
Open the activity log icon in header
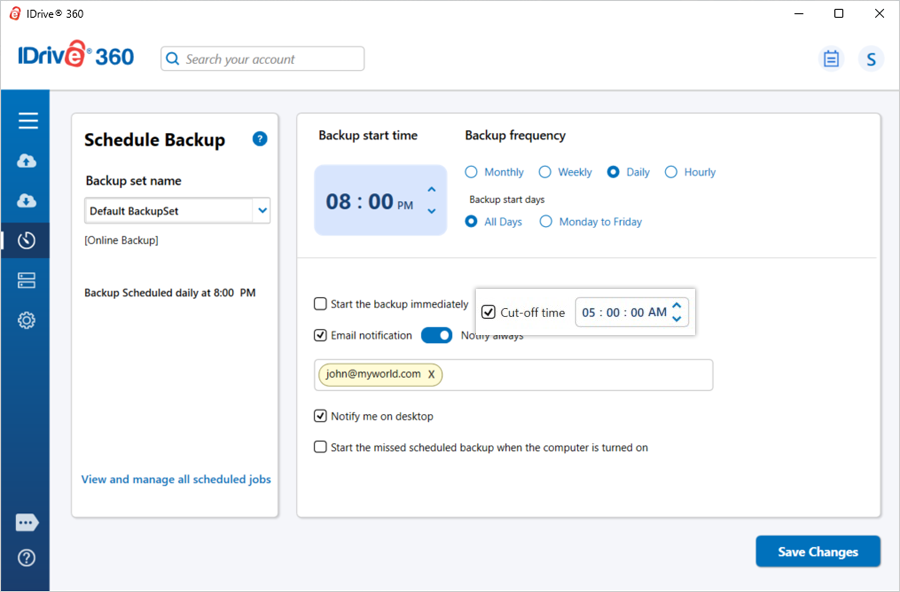coord(831,59)
